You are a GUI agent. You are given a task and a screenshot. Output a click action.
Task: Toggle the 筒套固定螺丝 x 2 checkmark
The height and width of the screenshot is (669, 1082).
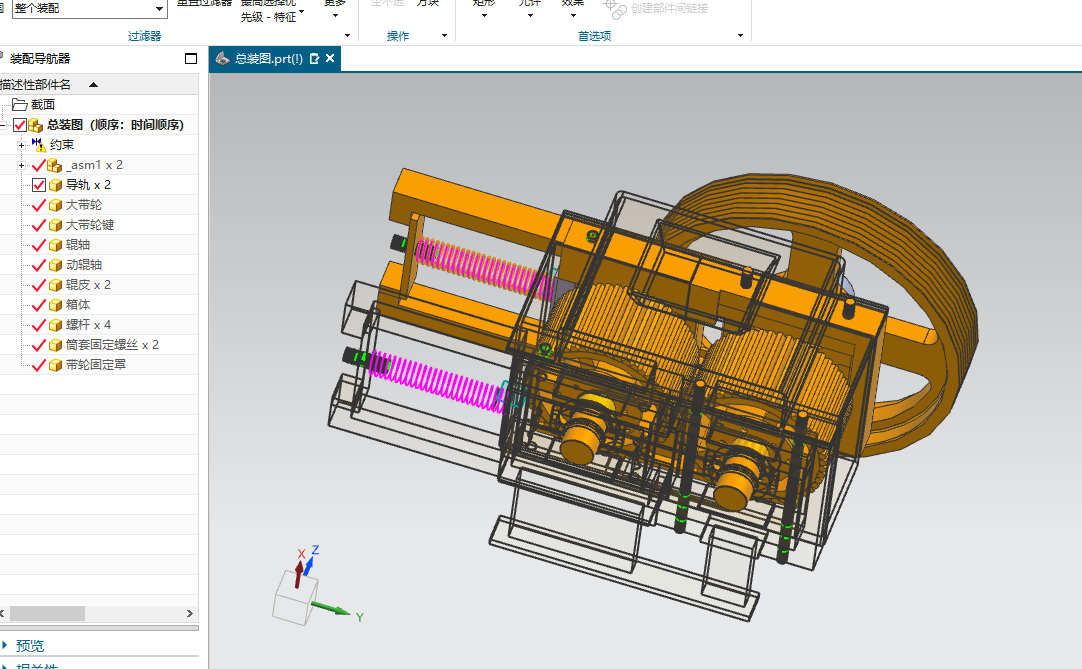pyautogui.click(x=39, y=345)
